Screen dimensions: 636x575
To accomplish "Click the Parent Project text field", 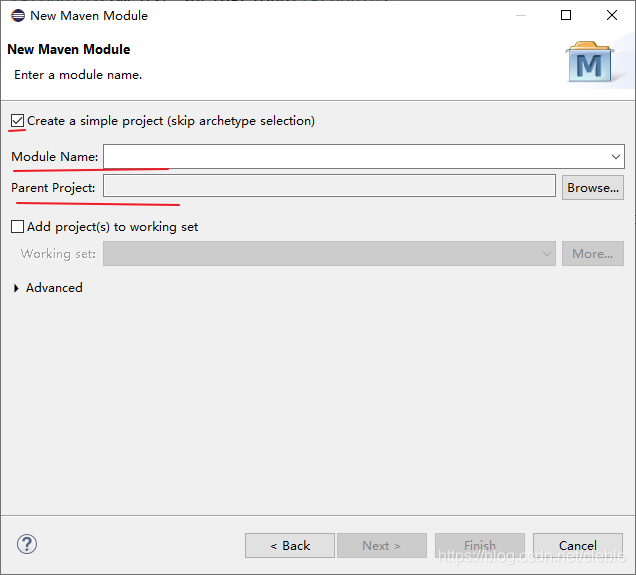I will pos(329,186).
